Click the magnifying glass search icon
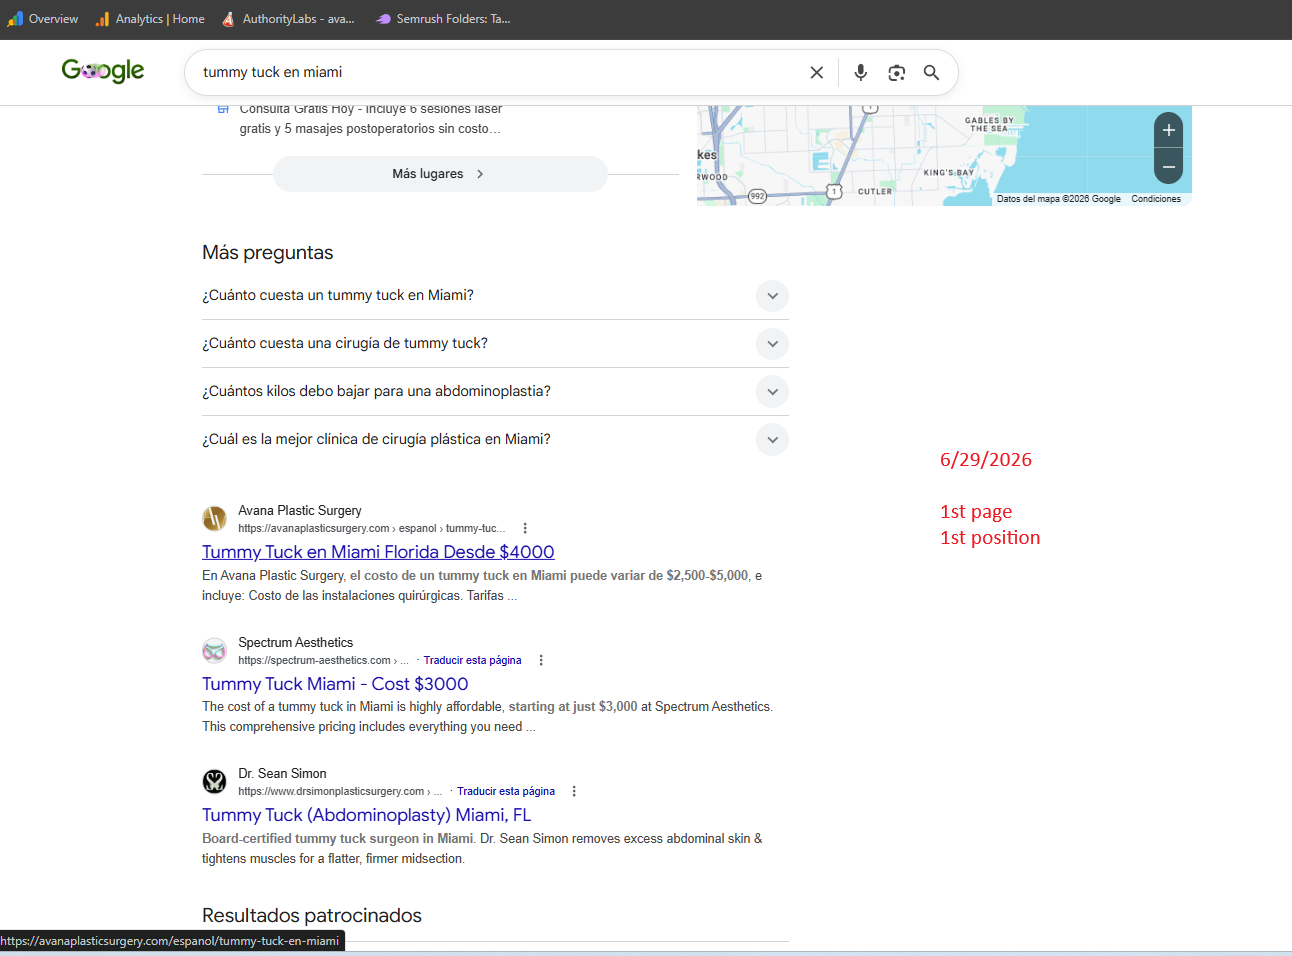Screen dimensions: 1292x956 (931, 72)
